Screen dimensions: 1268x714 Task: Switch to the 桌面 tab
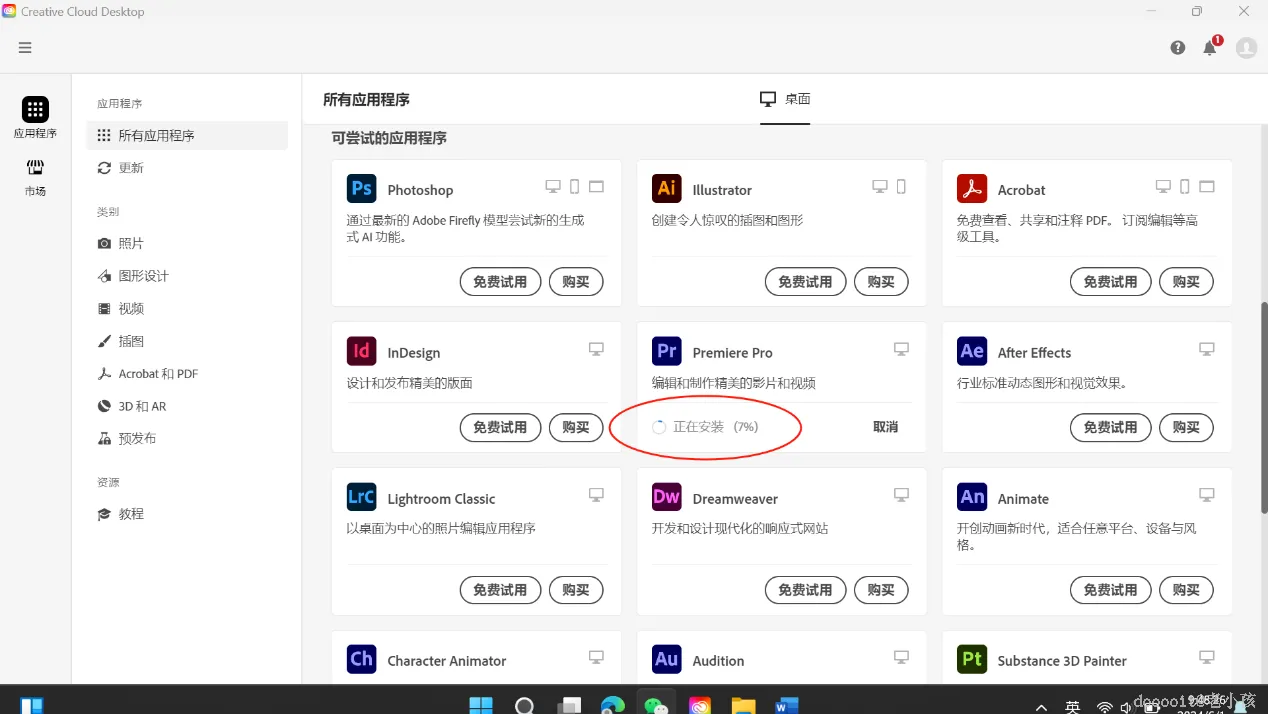tap(784, 99)
